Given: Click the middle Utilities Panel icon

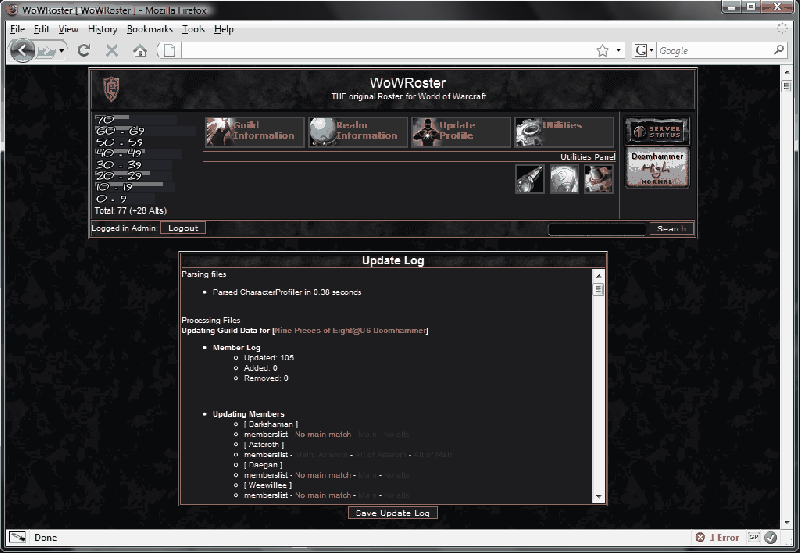Looking at the screenshot, I should (x=565, y=178).
